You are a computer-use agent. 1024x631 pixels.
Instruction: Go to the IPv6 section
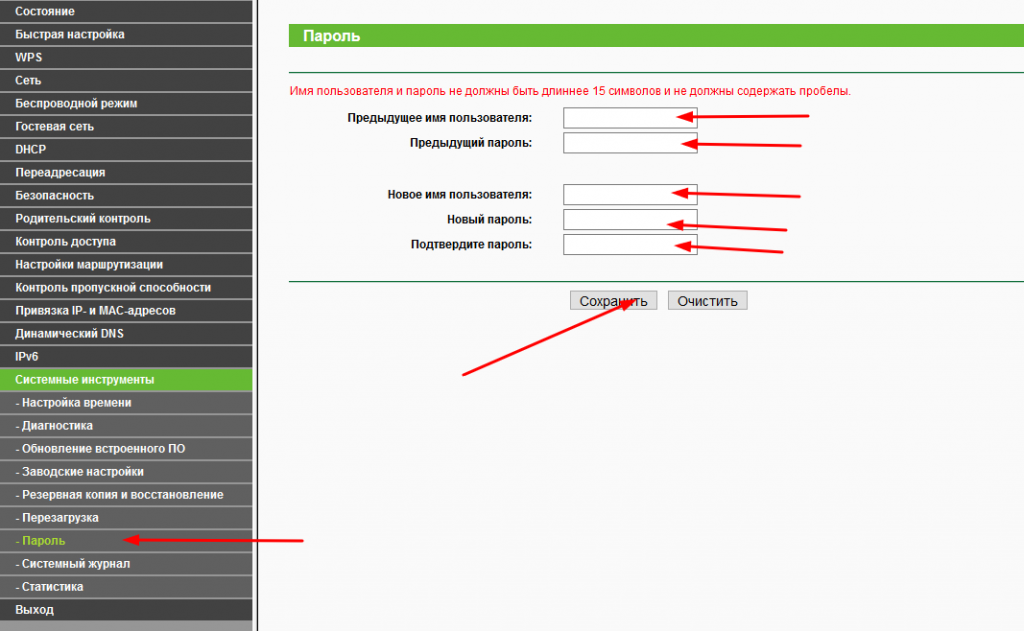tap(126, 357)
